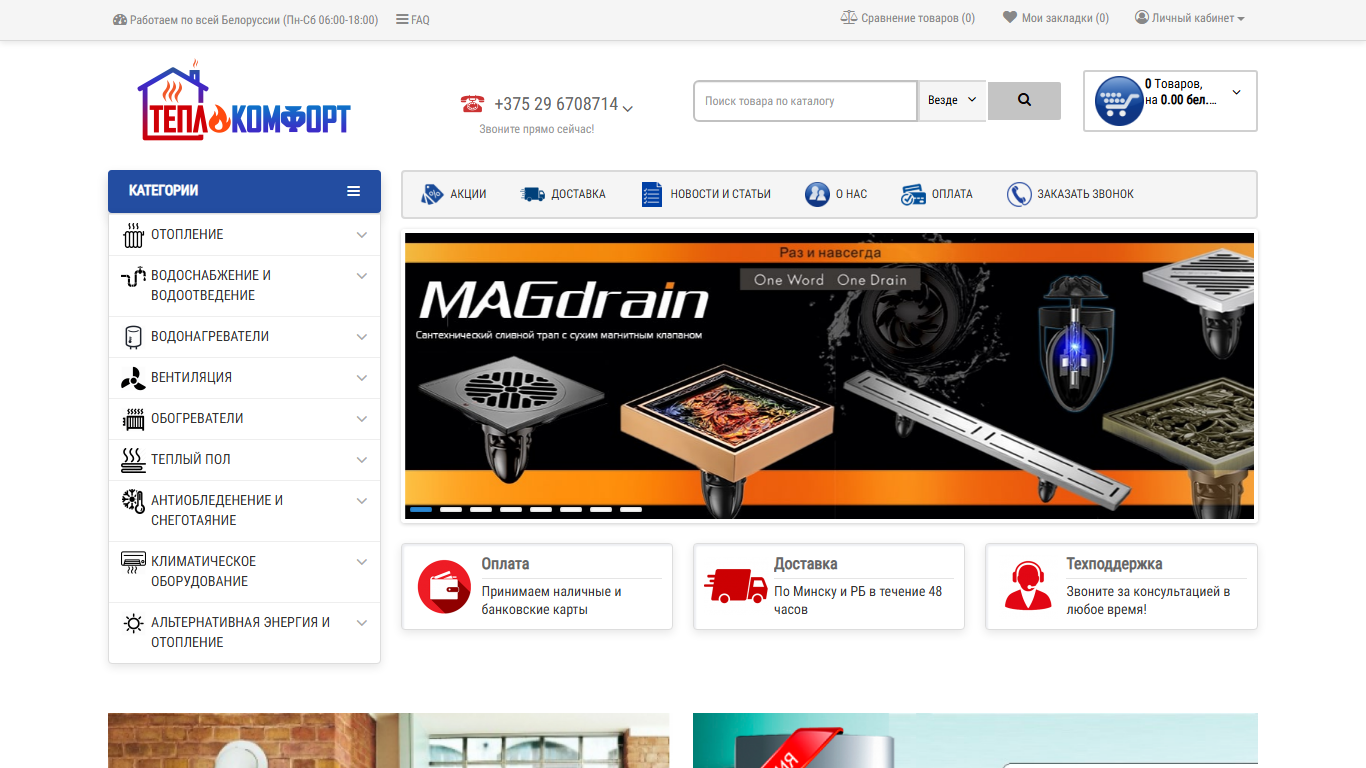Click the ТеплоКомфорт house logo

(244, 100)
